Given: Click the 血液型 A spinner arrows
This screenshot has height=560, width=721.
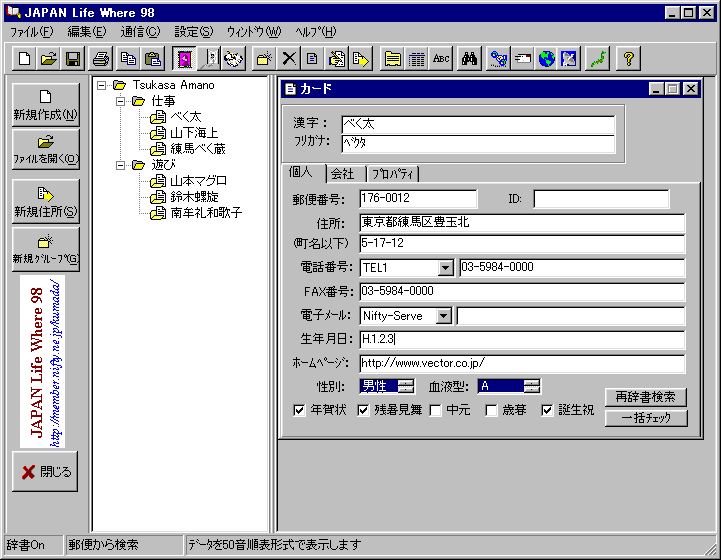Looking at the screenshot, I should click(532, 386).
